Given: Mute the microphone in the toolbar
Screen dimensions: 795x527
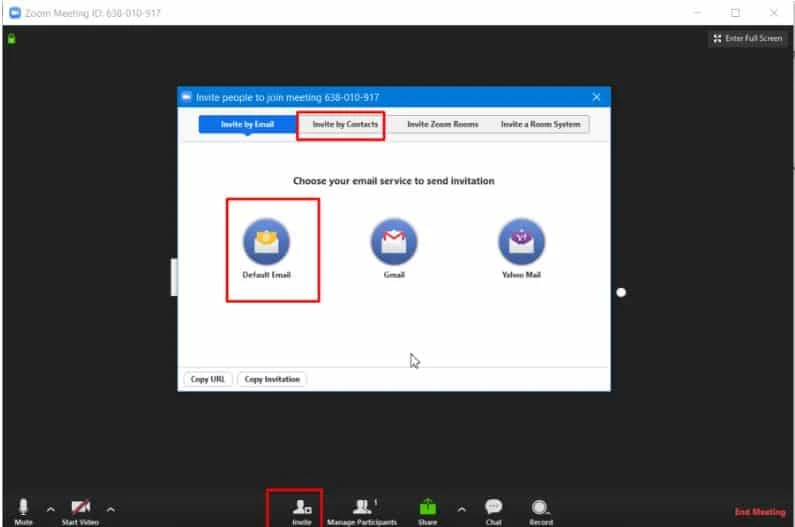Looking at the screenshot, I should click(x=23, y=512).
